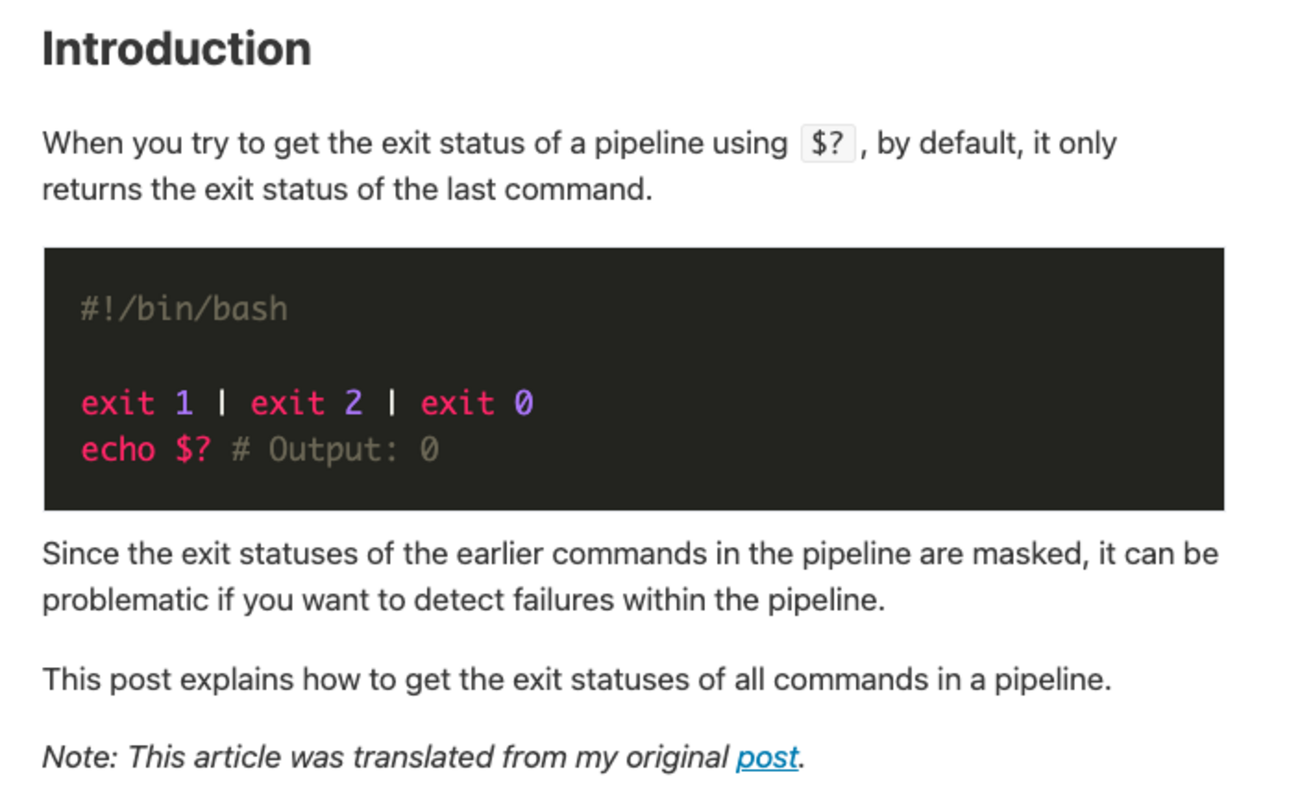
Task: Click the "echo" command in the code block
Action: (x=118, y=450)
